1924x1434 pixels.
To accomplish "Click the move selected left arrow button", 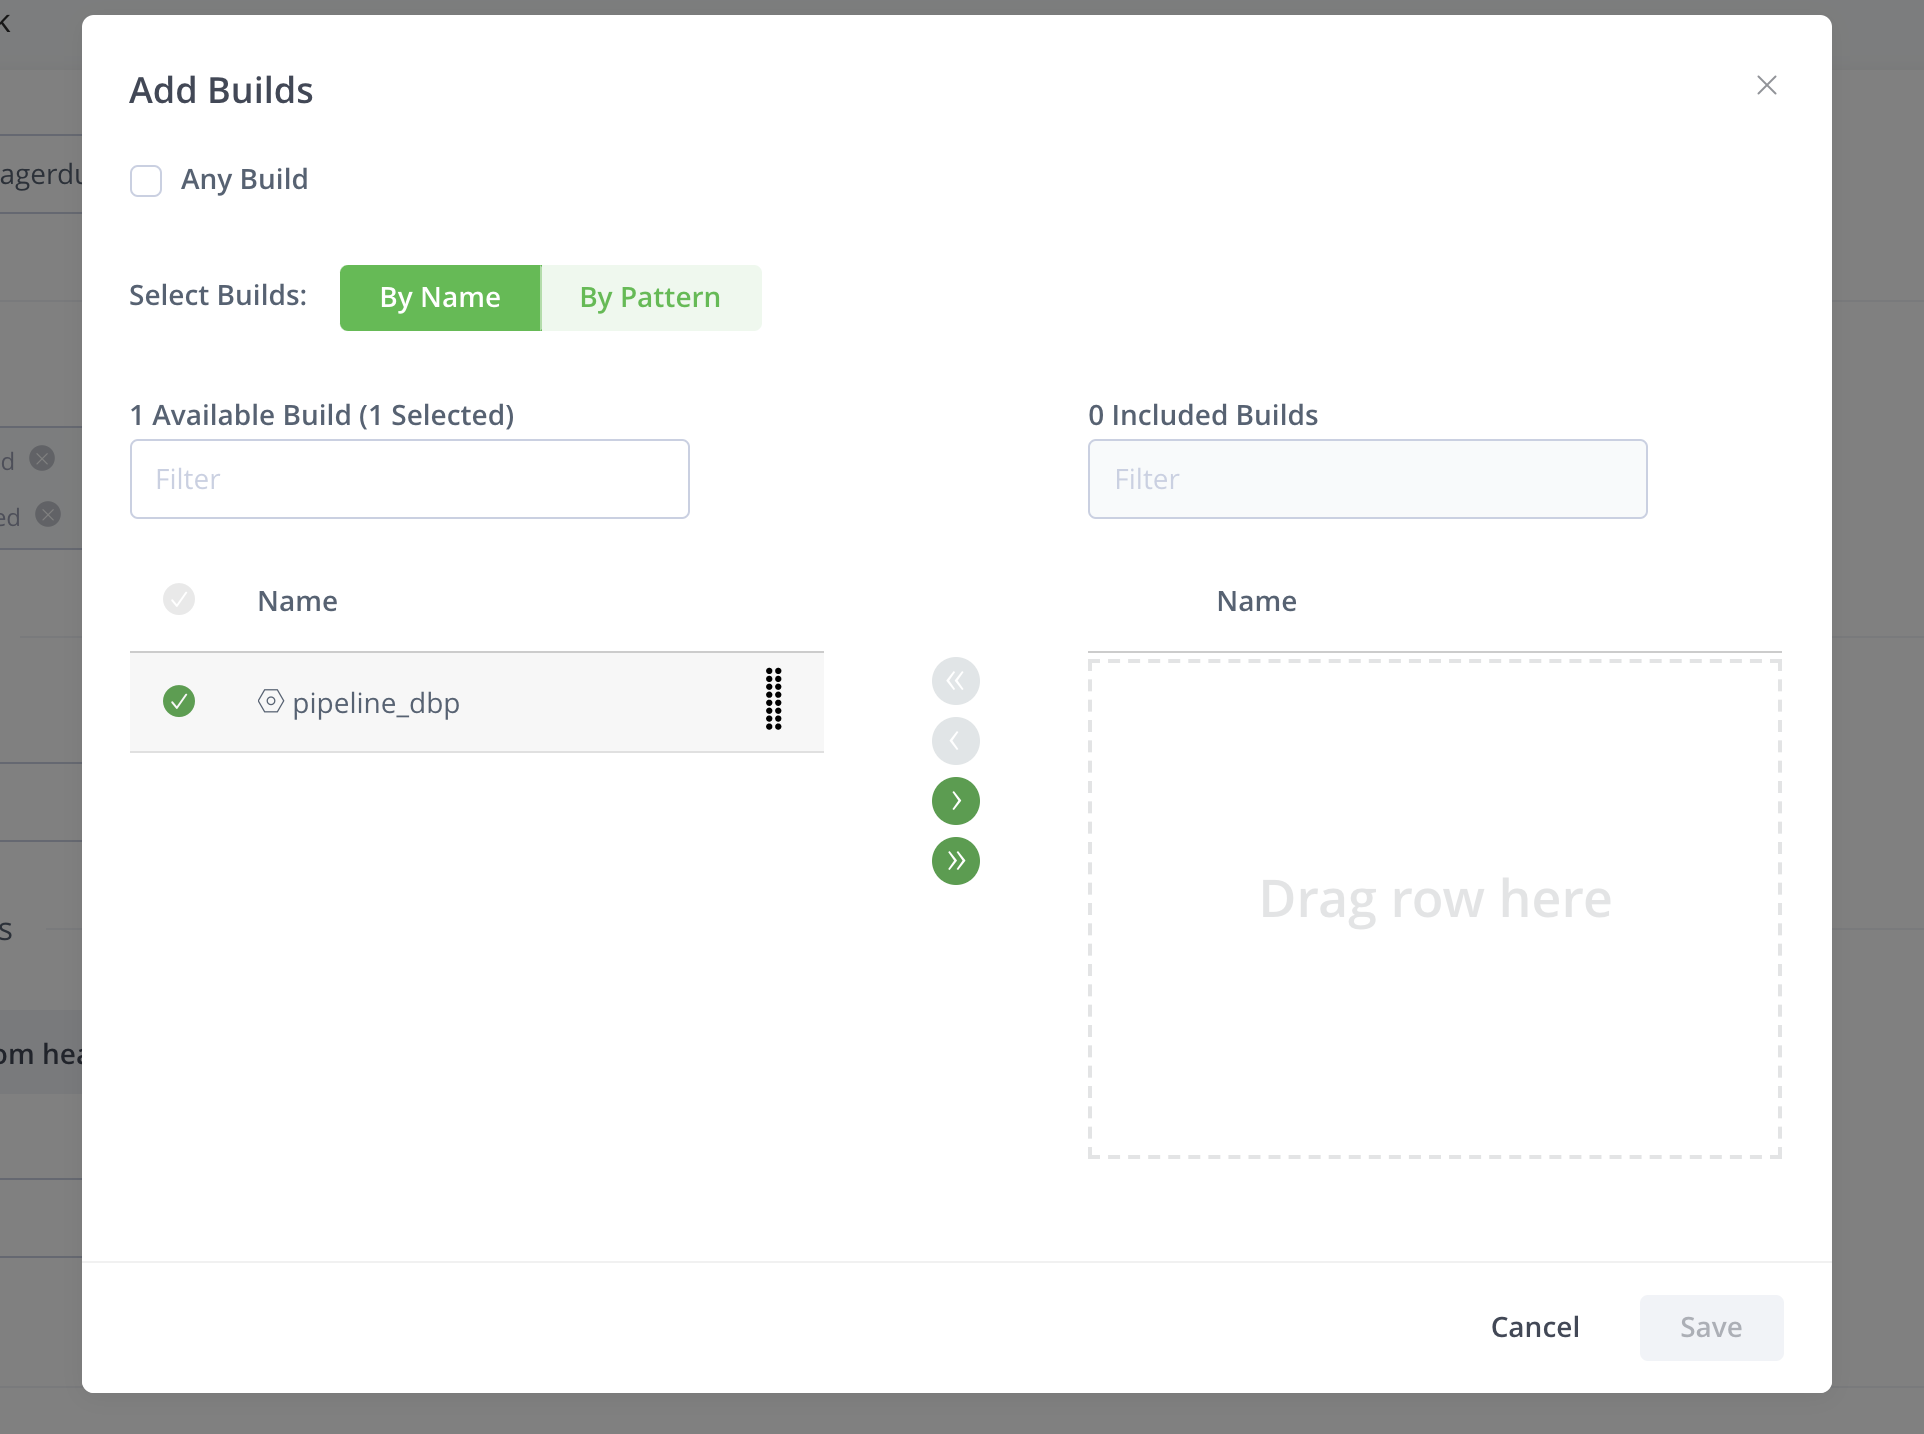I will (955, 741).
